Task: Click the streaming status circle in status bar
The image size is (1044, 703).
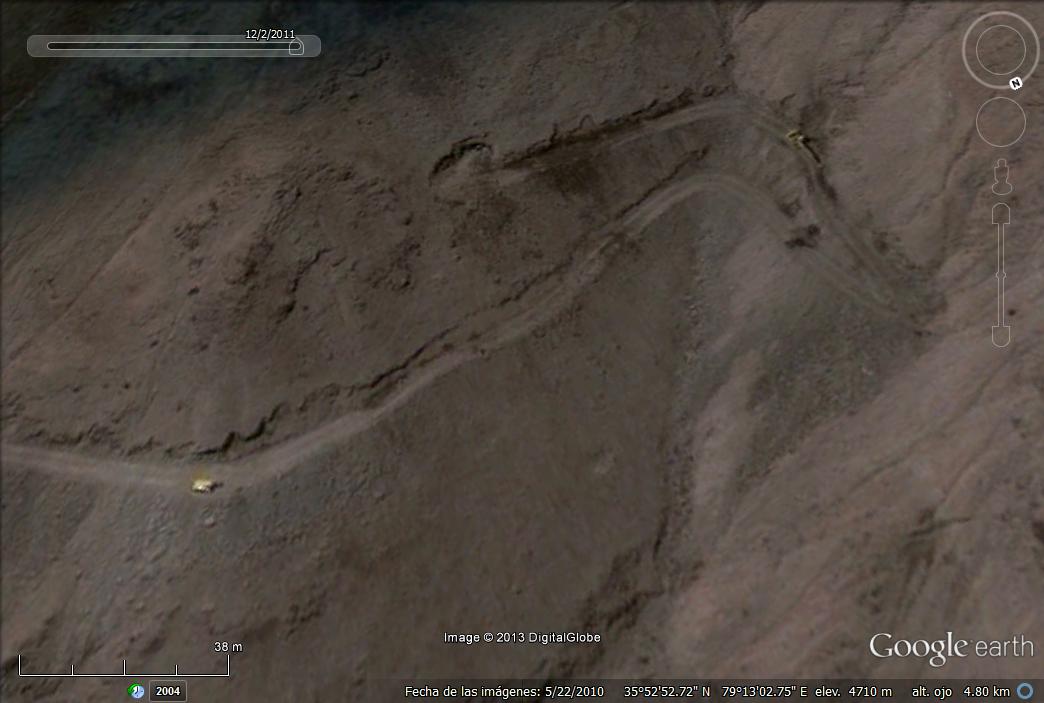Action: (x=1026, y=691)
